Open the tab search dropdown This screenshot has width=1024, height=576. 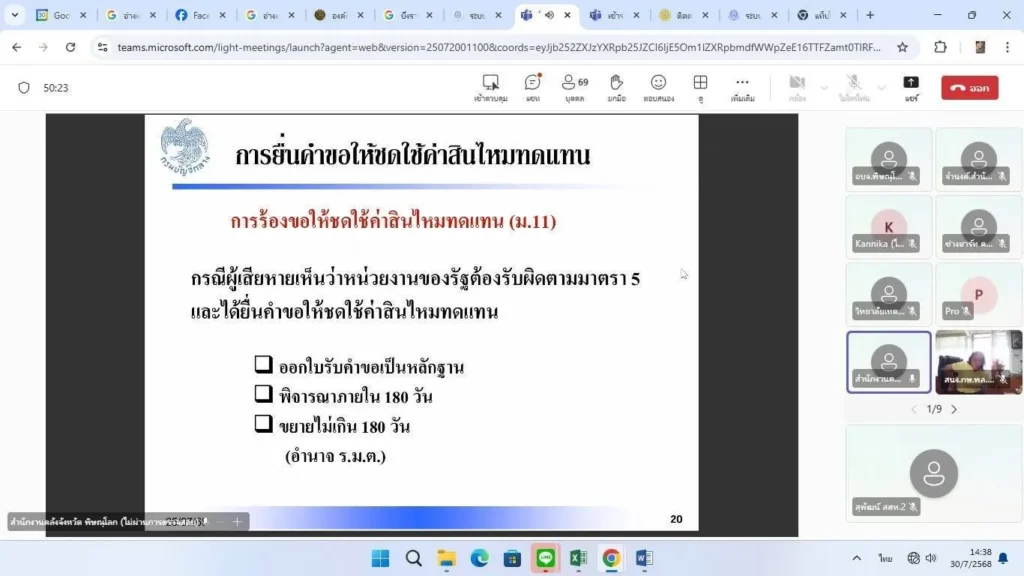[14, 15]
